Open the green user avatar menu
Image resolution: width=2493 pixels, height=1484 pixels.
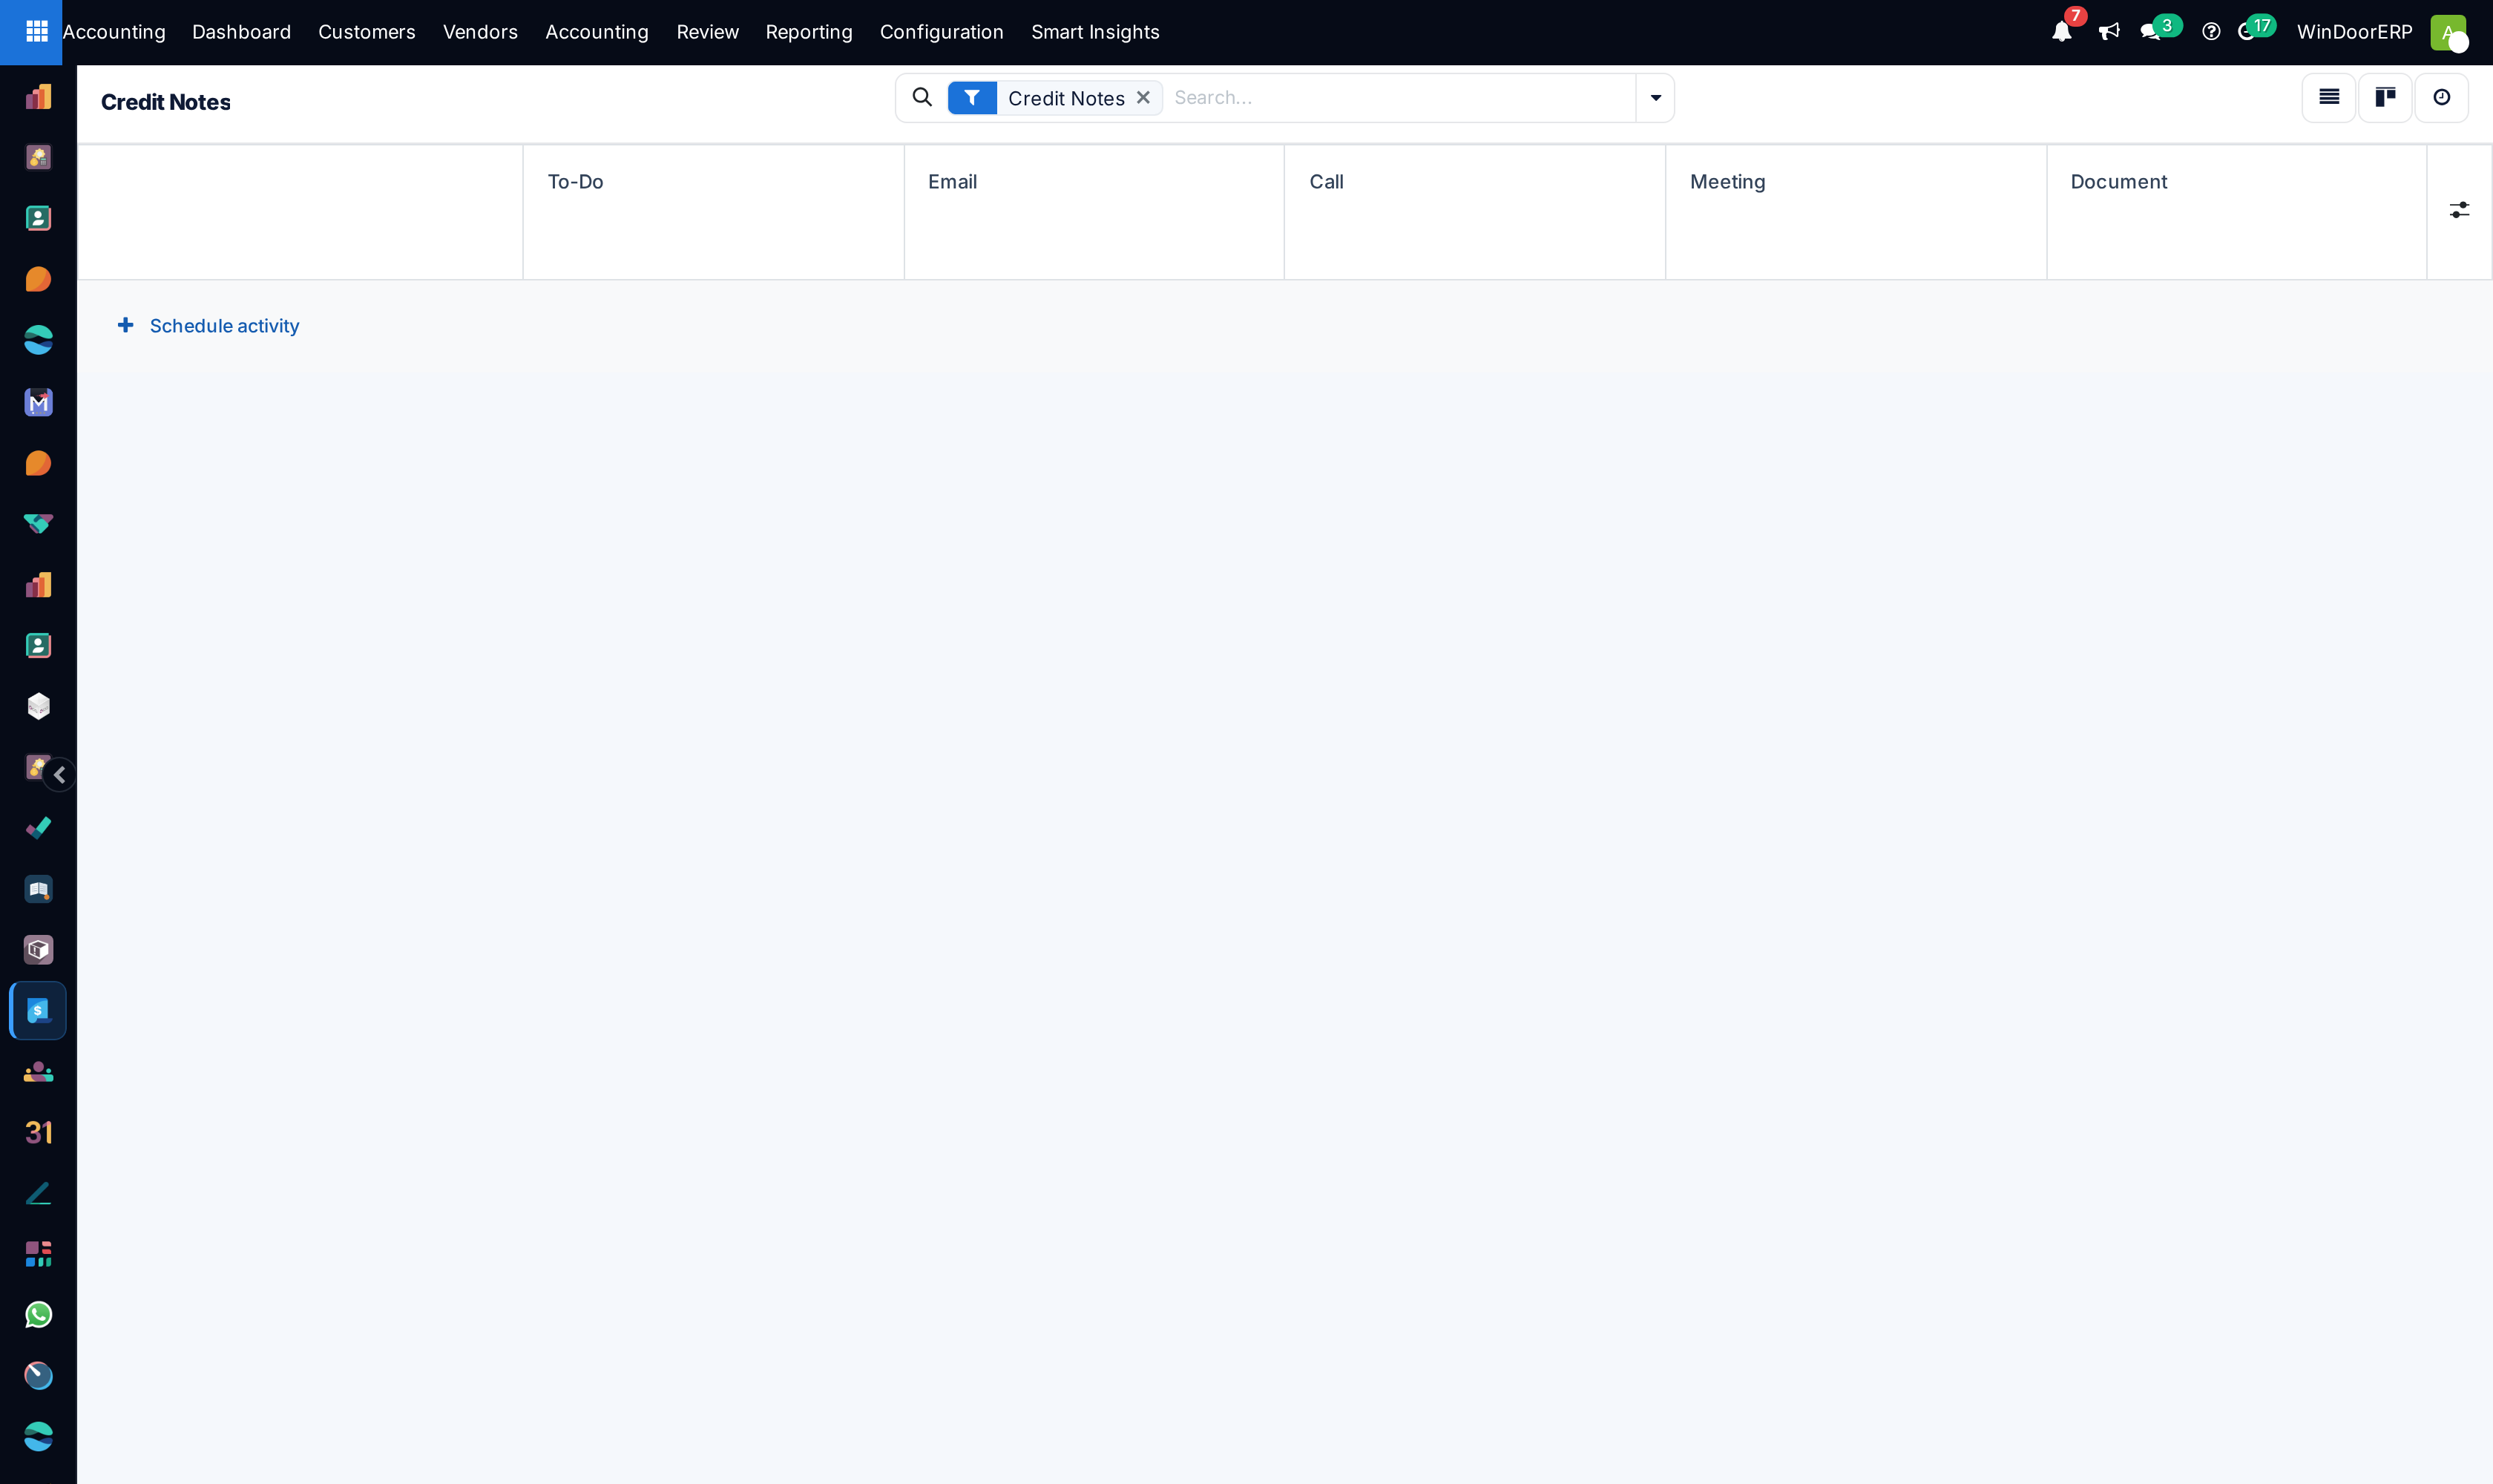point(2447,32)
